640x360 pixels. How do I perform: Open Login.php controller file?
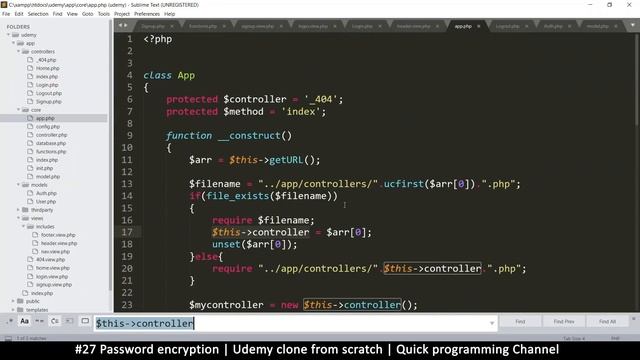click(47, 85)
